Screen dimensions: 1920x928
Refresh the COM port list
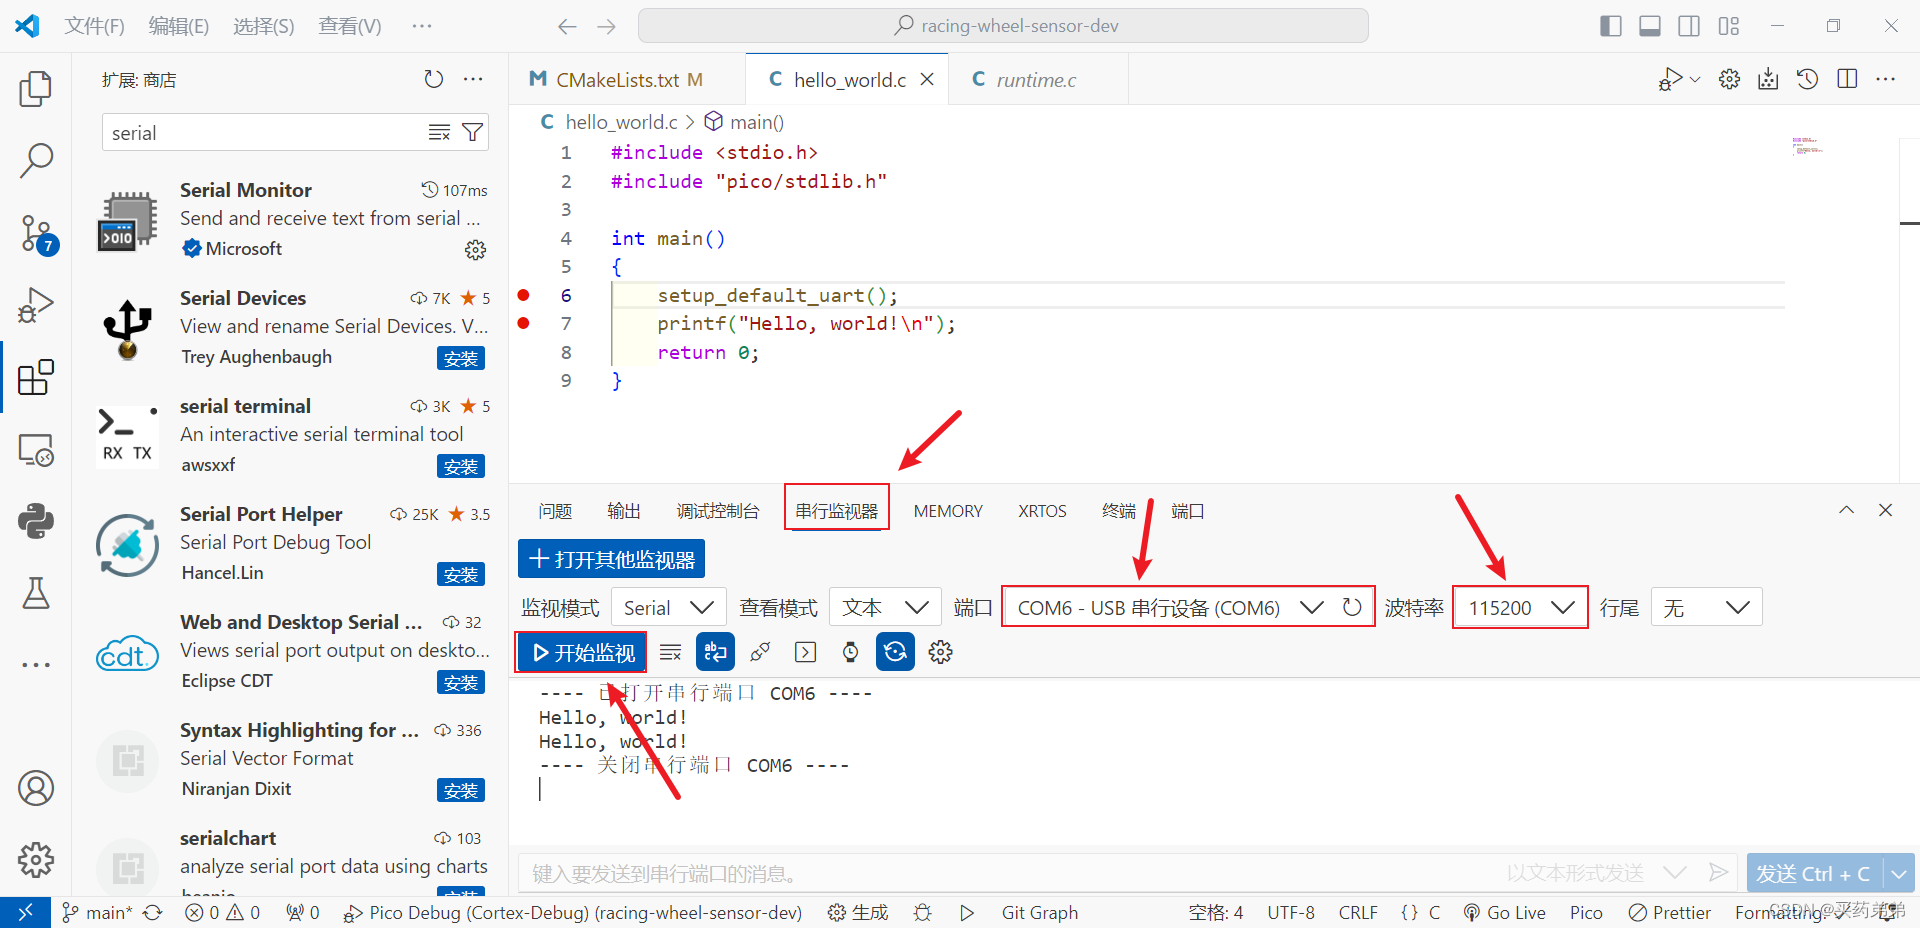1352,607
